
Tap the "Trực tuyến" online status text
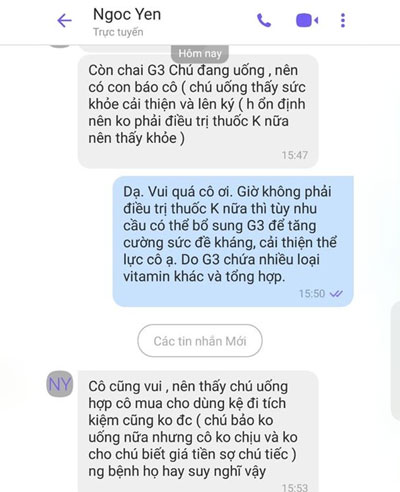118,32
